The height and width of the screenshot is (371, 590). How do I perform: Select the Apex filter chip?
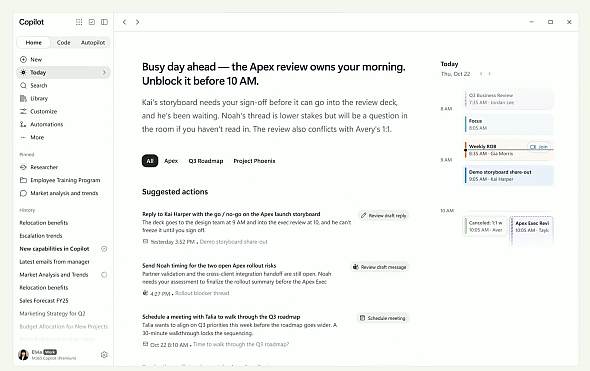point(171,161)
